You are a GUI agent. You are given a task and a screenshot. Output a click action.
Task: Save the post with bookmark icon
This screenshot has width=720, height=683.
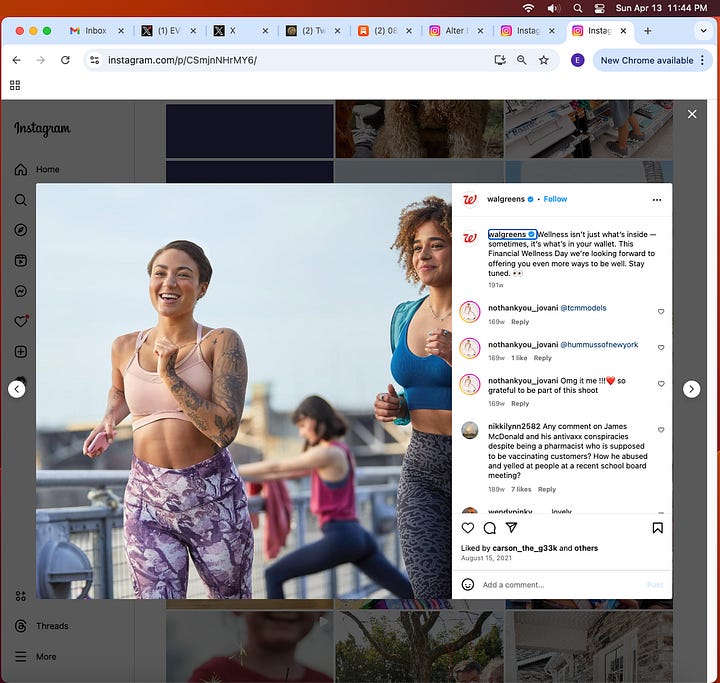pyautogui.click(x=657, y=528)
